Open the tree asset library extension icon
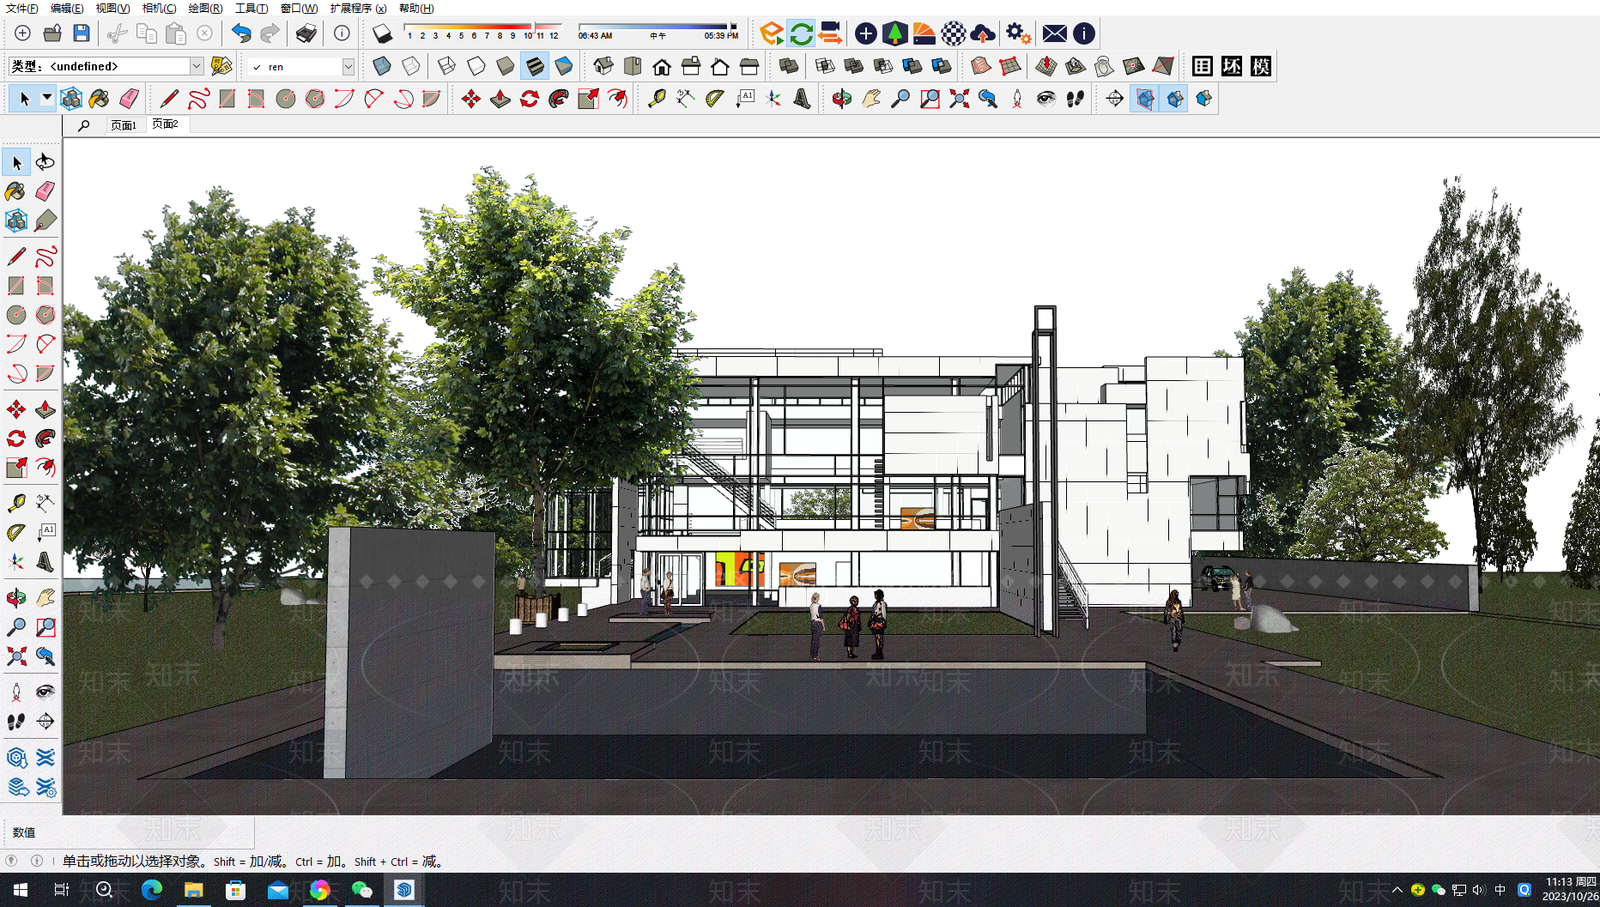Screen dimensions: 1600x907 click(895, 33)
